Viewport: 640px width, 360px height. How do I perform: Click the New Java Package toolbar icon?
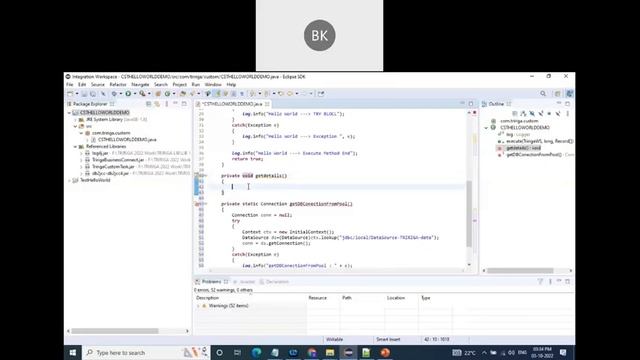point(158,93)
